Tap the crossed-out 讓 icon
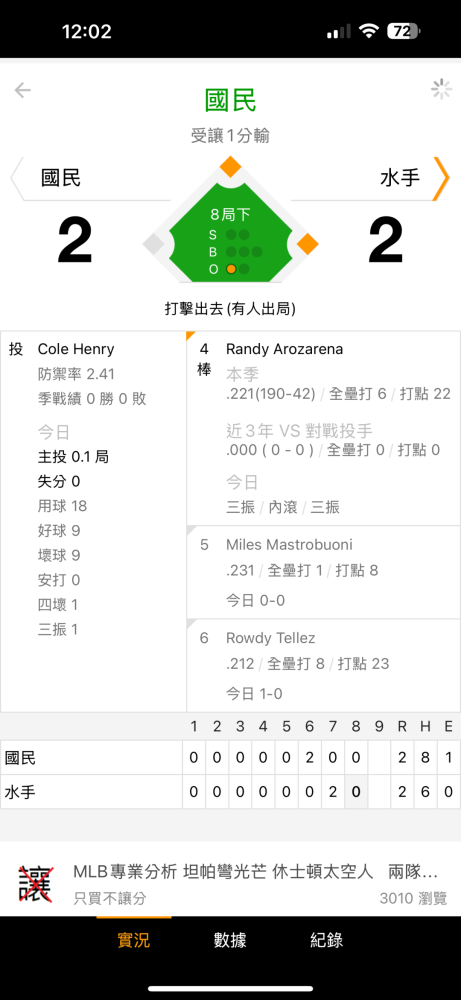 (x=35, y=884)
